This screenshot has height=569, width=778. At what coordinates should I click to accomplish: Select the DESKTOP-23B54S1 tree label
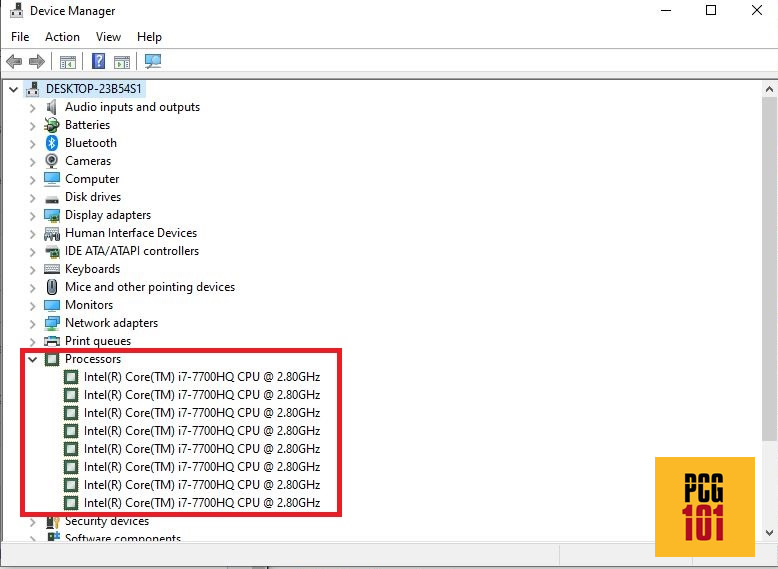pyautogui.click(x=94, y=89)
